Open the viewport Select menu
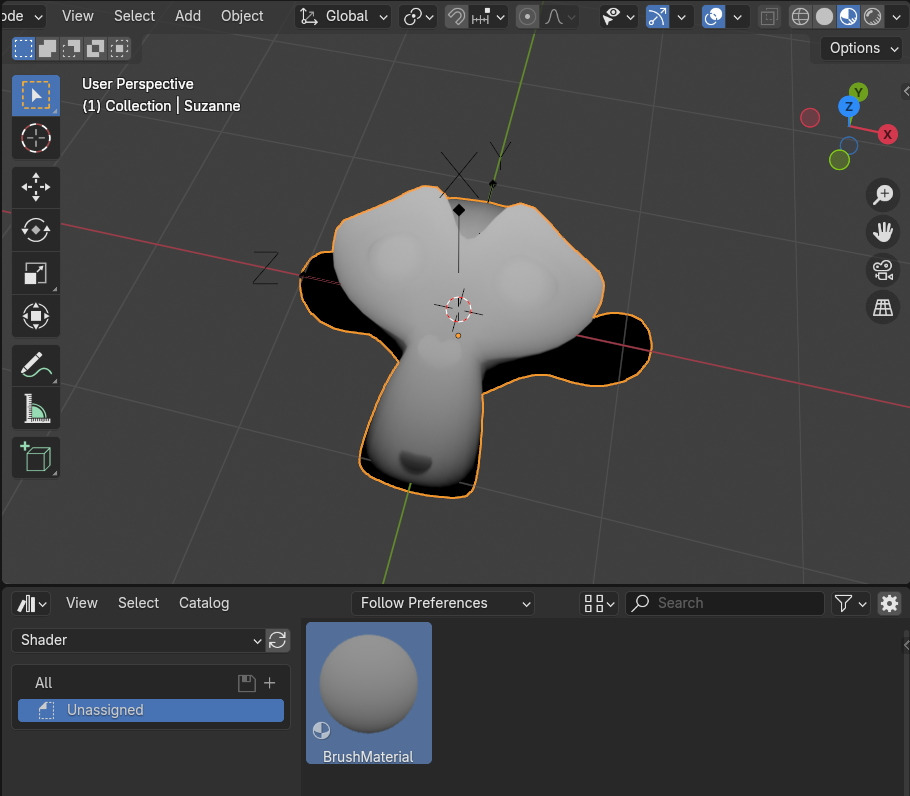Viewport: 910px width, 796px height. point(134,16)
